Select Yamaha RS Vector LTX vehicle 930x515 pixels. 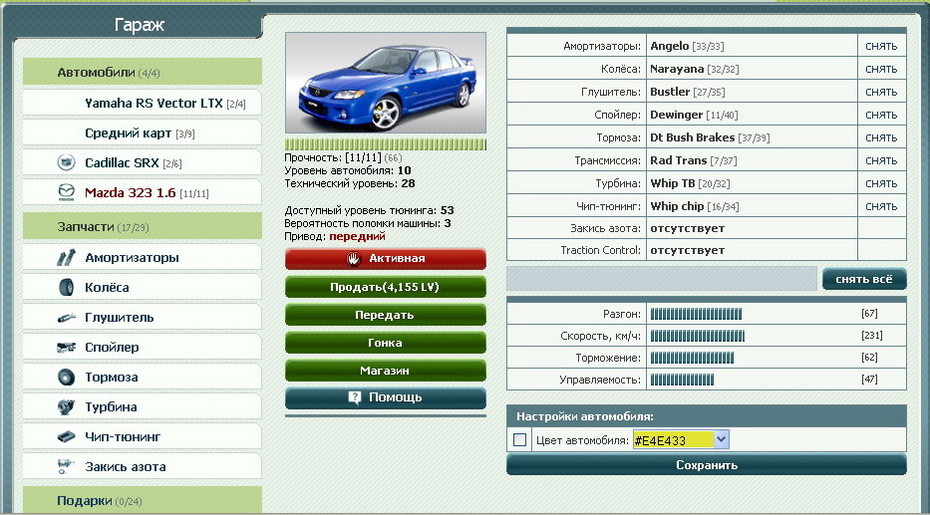142,103
